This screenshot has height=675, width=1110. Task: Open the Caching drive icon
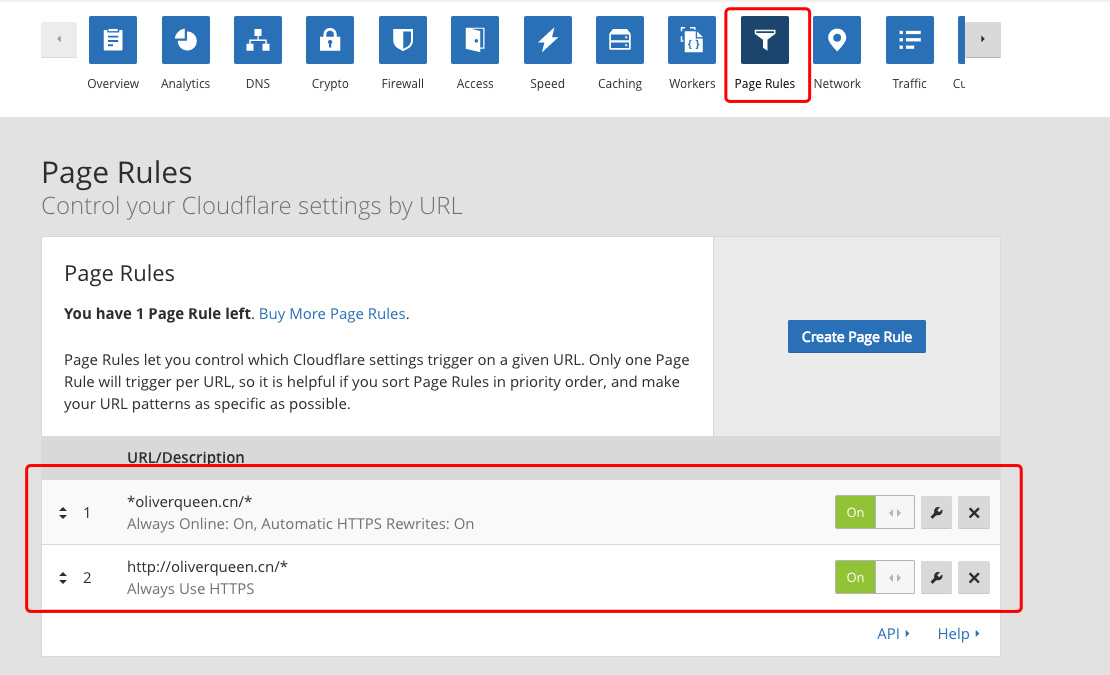point(619,40)
